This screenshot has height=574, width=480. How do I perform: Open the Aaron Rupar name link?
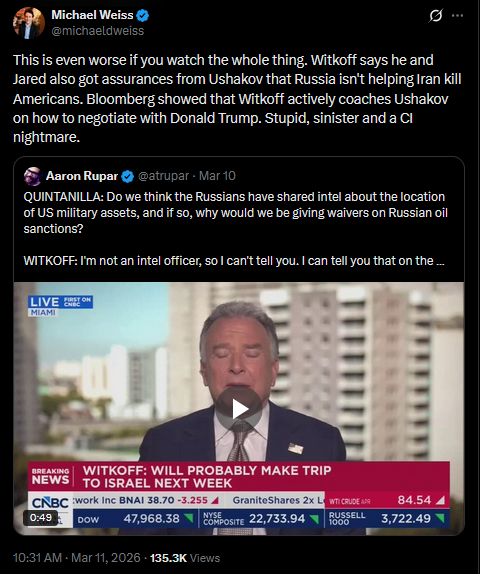(82, 176)
